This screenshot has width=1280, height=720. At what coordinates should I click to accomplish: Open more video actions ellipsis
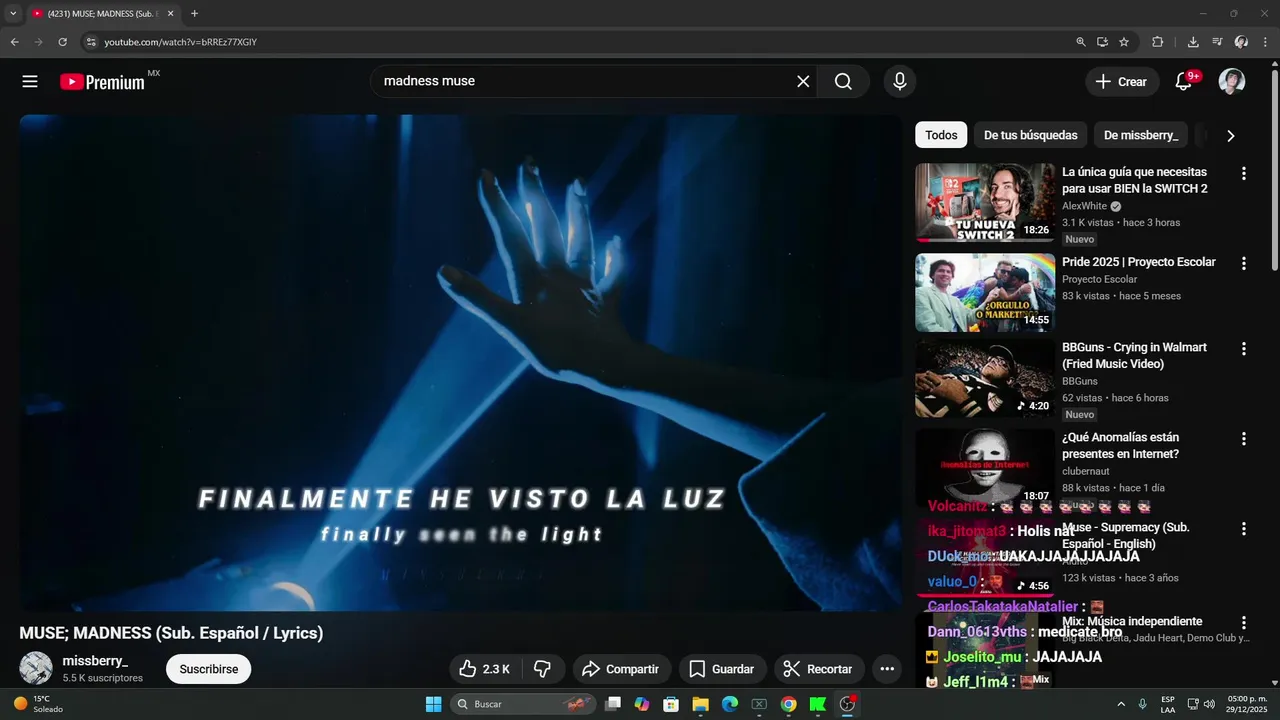coord(886,669)
